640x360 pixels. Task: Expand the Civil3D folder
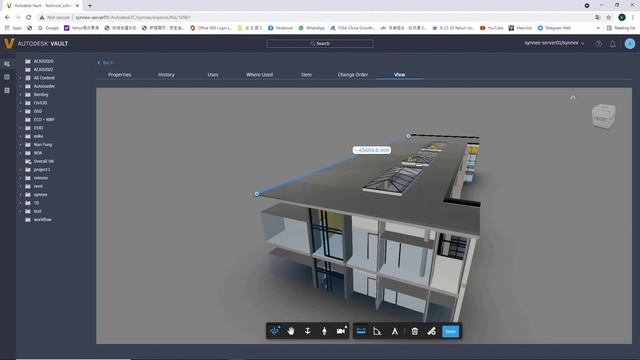[x=20, y=103]
